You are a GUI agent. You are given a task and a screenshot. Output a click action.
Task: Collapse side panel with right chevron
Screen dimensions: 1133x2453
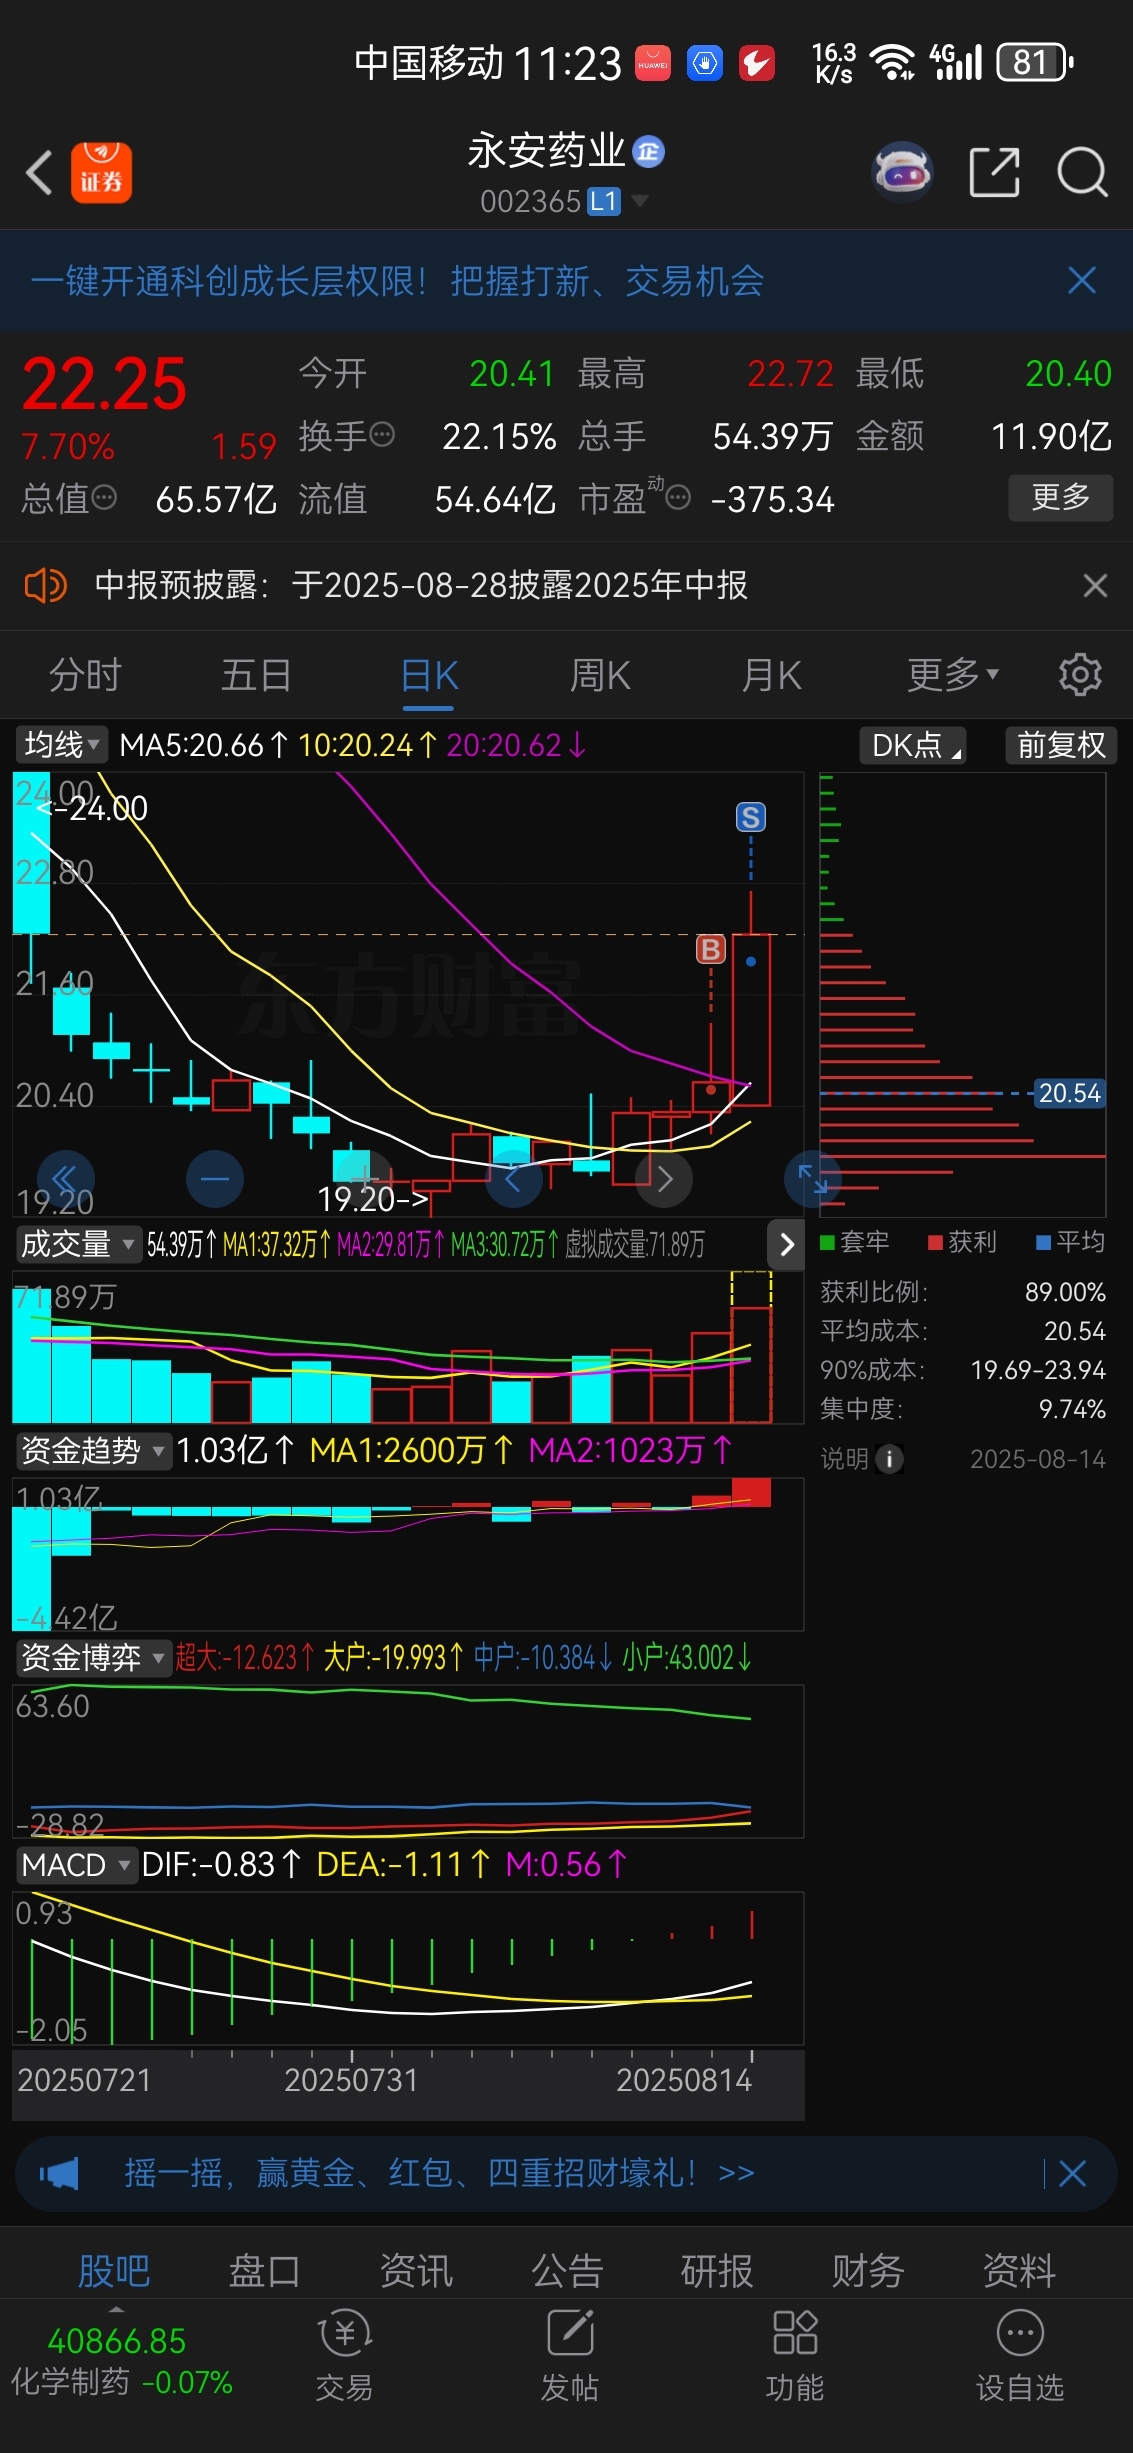tap(787, 1244)
